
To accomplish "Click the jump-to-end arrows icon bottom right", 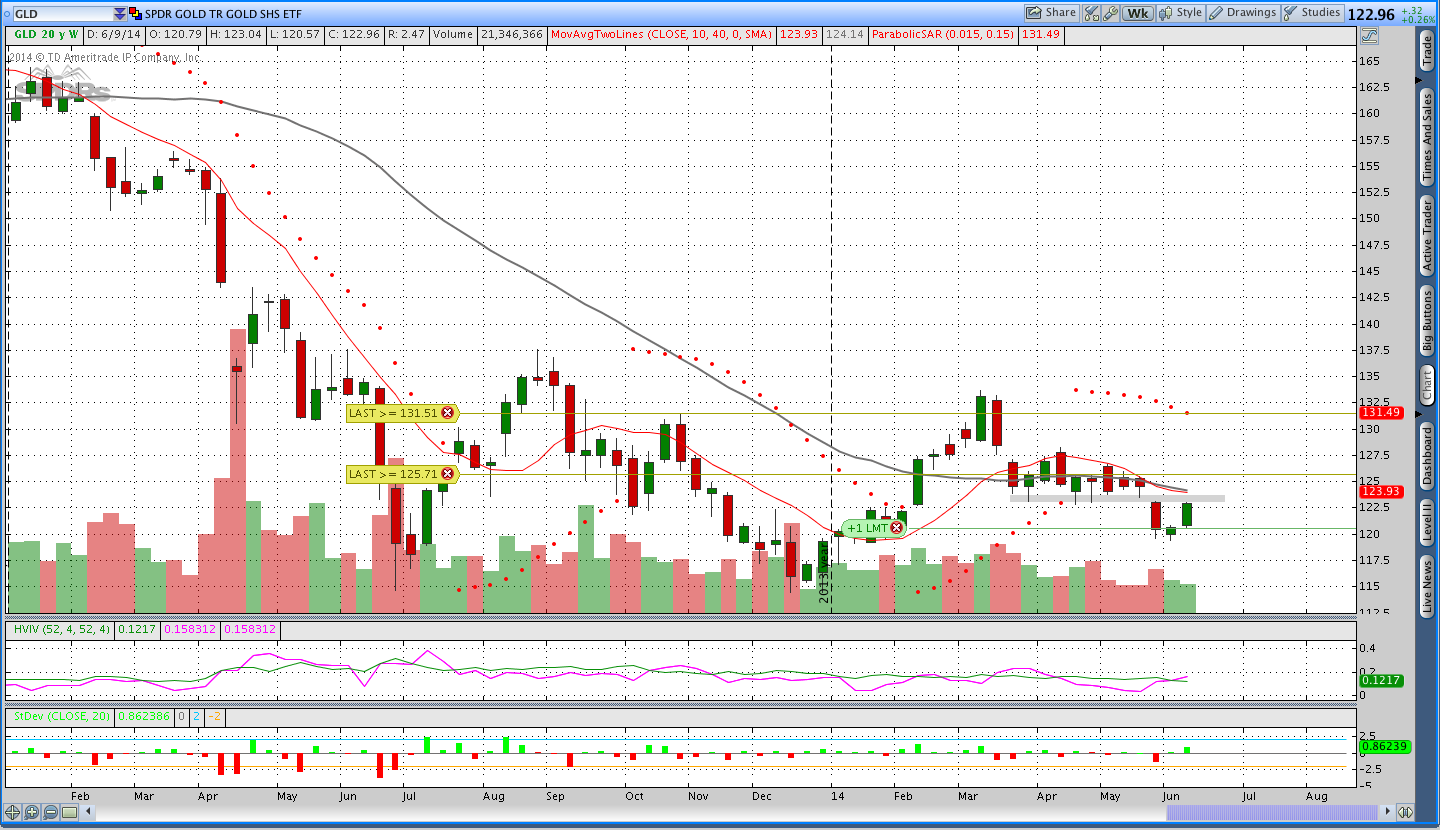I will 1405,812.
